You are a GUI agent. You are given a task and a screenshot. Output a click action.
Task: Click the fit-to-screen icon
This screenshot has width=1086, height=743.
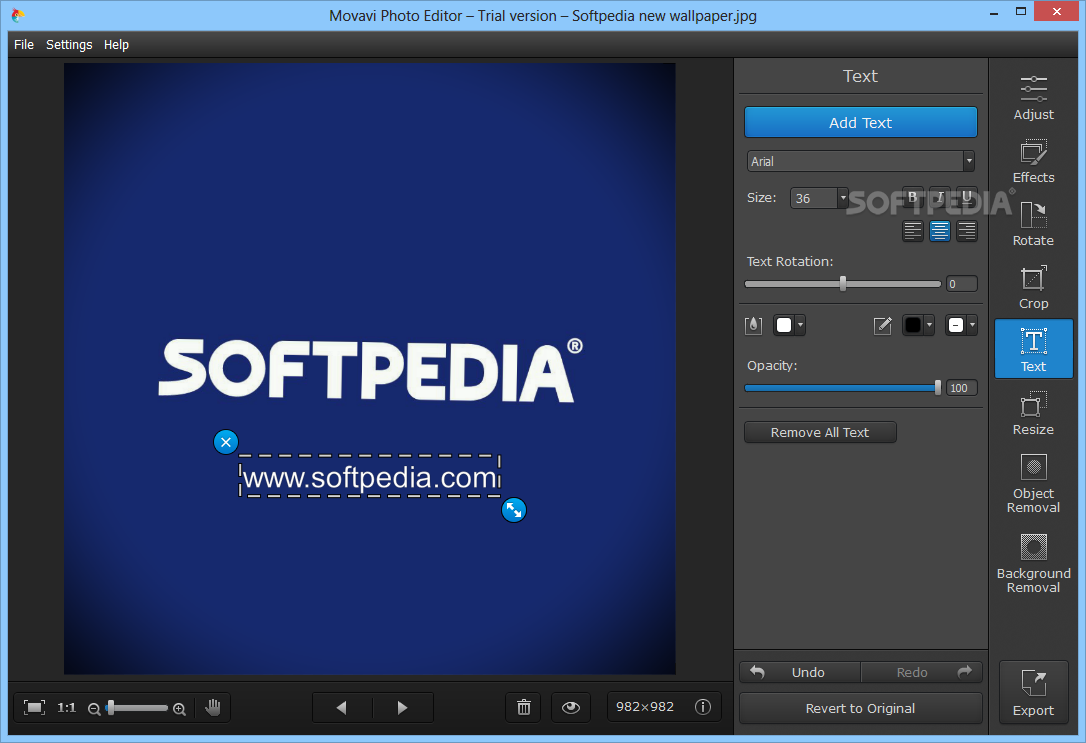(x=34, y=707)
